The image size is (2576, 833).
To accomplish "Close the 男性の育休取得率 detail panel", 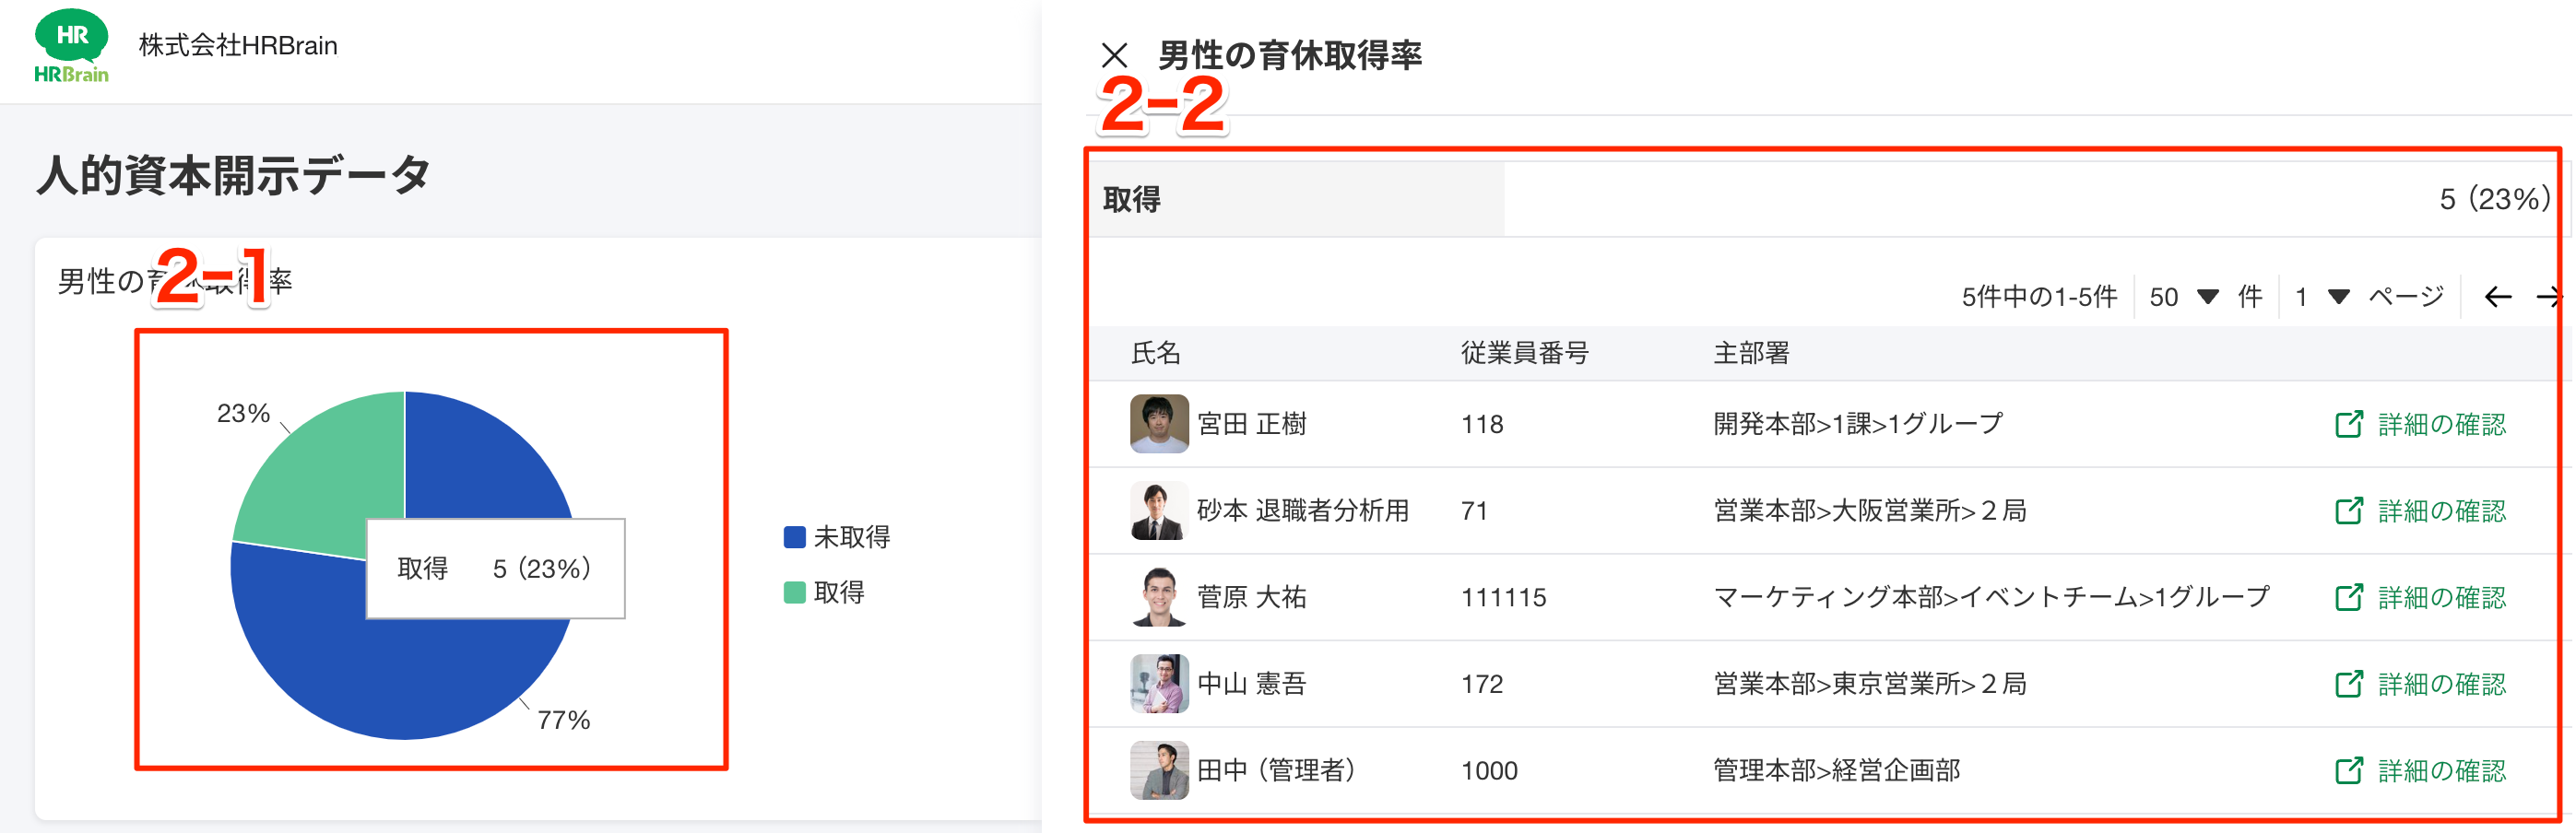I will click(1114, 55).
